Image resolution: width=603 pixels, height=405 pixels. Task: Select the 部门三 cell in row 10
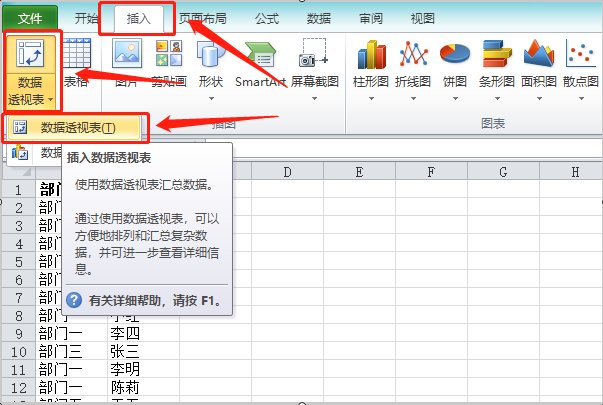(x=72, y=351)
